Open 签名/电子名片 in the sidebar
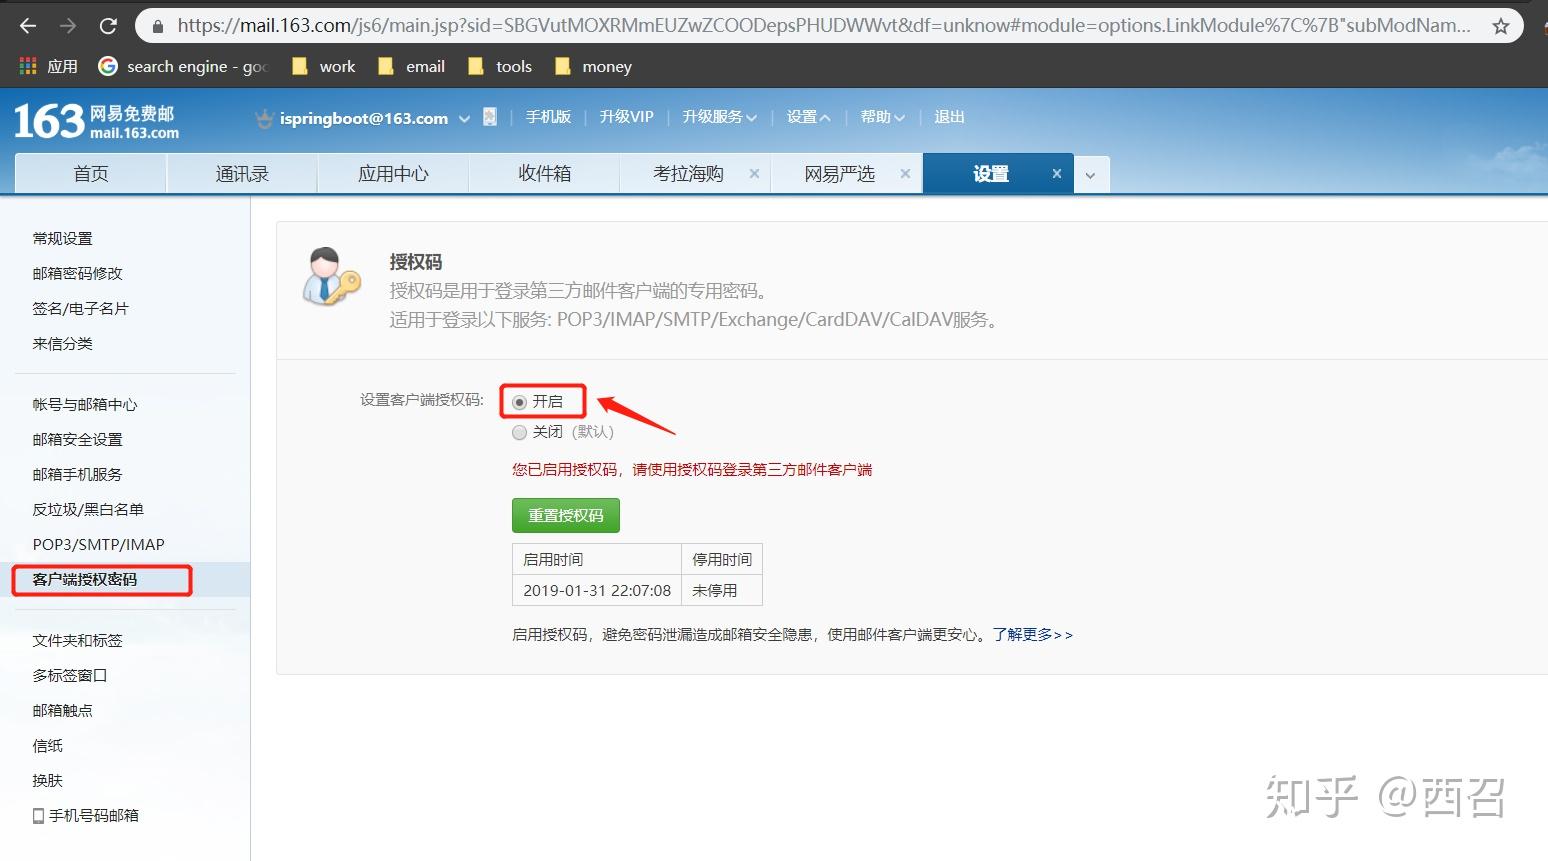This screenshot has width=1548, height=861. 80,309
